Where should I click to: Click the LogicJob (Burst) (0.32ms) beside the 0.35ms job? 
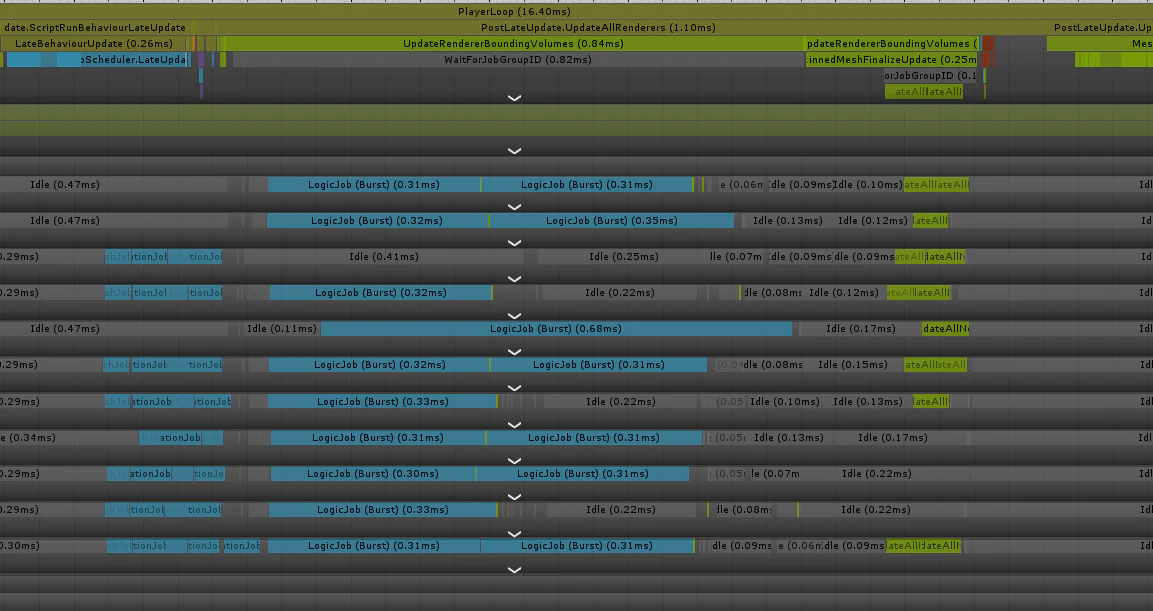pyautogui.click(x=377, y=221)
